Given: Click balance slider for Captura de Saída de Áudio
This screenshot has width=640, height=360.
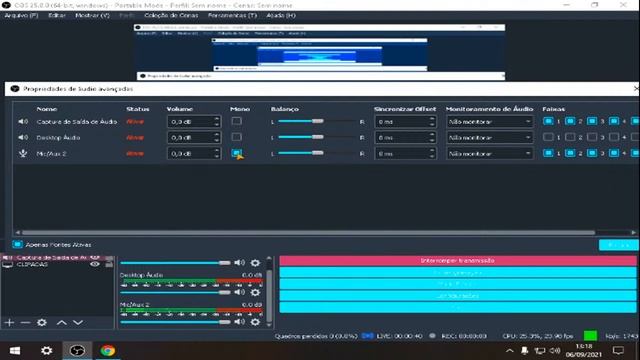Looking at the screenshot, I should 316,121.
